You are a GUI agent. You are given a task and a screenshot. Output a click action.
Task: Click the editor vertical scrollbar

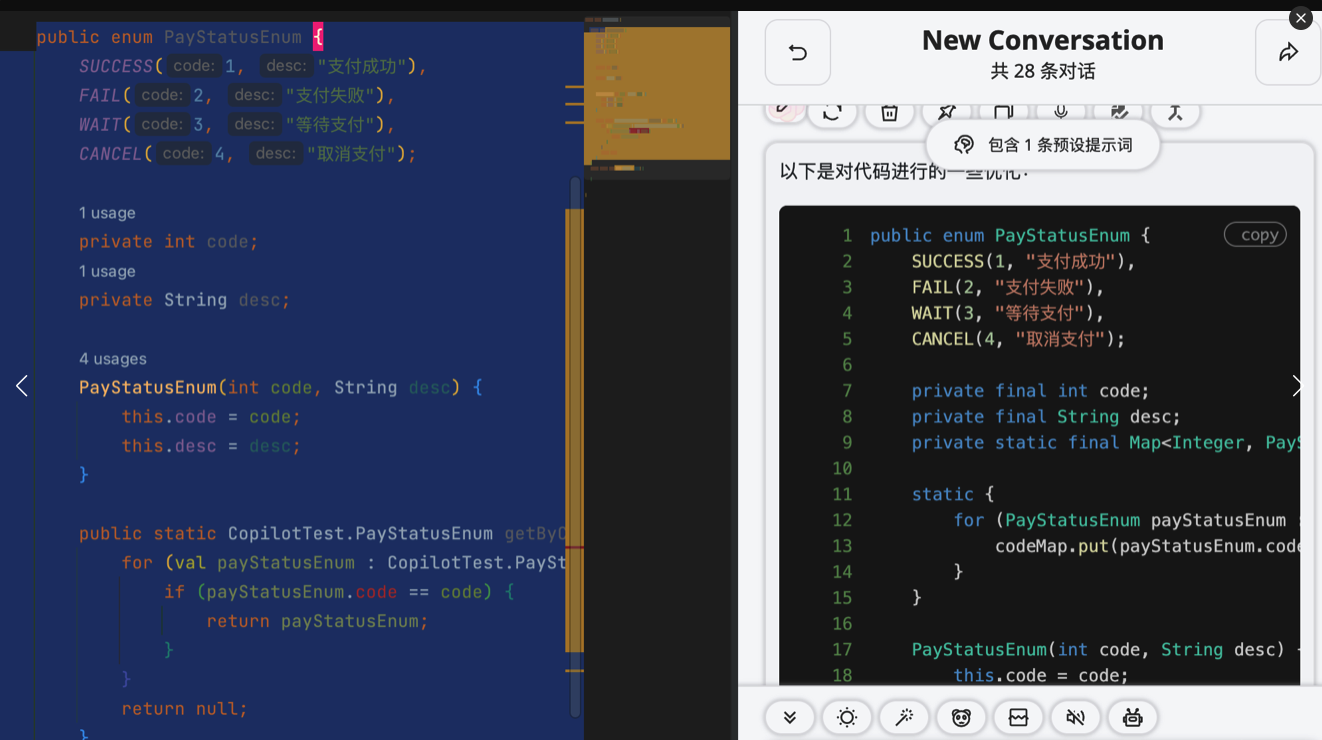pos(575,446)
